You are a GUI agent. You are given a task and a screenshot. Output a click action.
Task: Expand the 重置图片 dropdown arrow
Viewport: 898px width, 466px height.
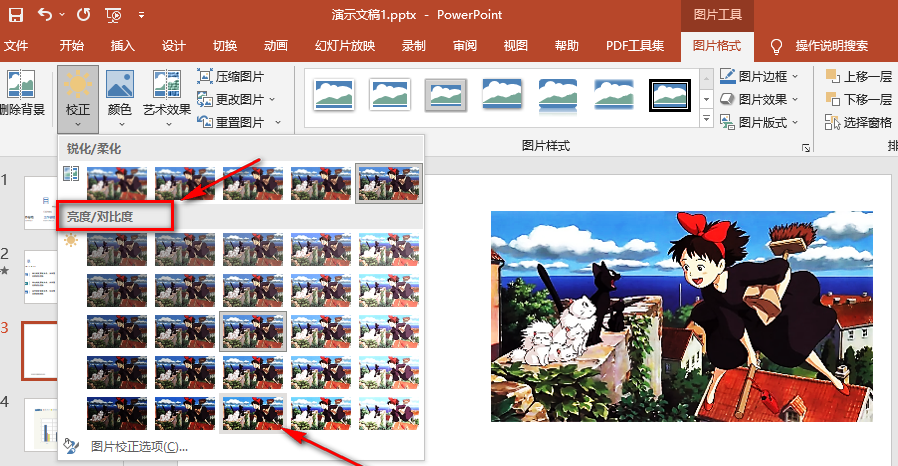(278, 122)
